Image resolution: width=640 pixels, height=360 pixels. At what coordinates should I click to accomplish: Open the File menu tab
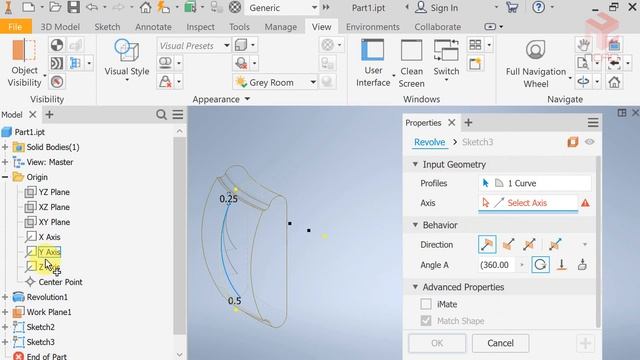(16, 27)
